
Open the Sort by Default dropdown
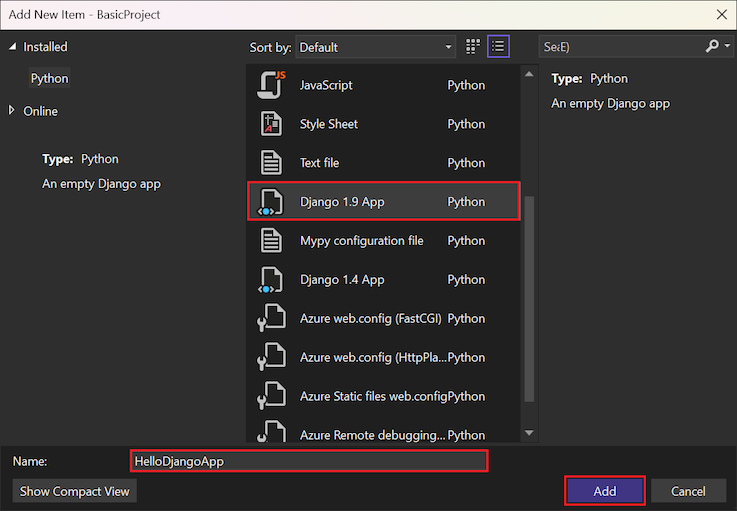click(x=376, y=47)
